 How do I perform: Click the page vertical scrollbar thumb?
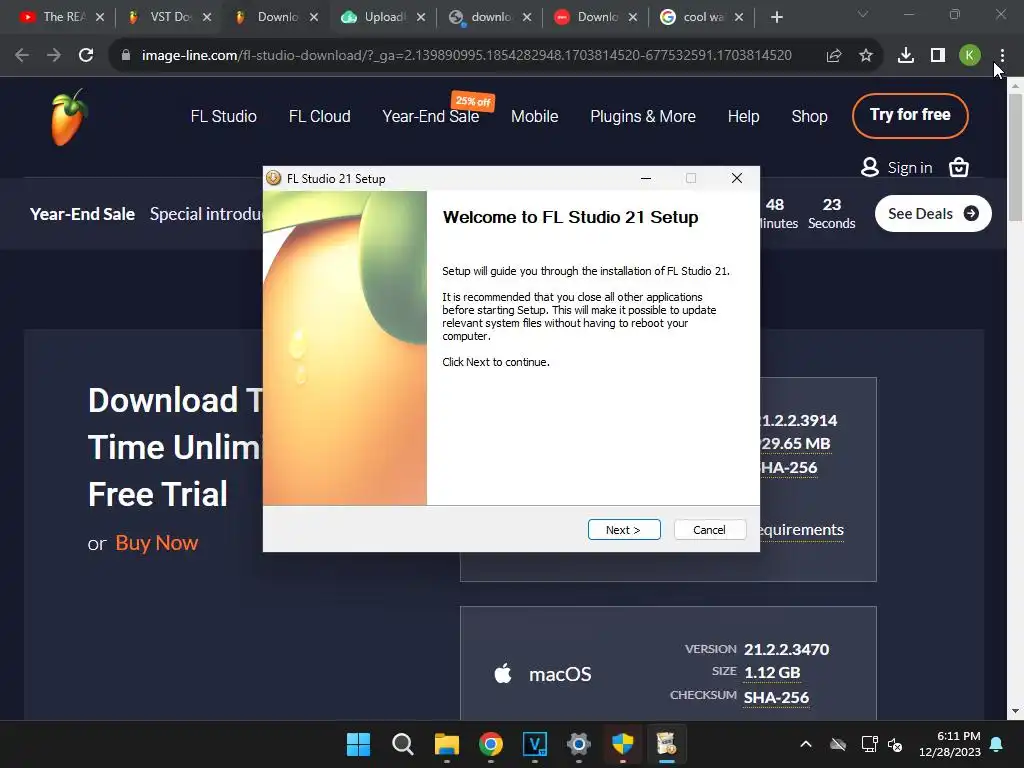coord(1015,157)
